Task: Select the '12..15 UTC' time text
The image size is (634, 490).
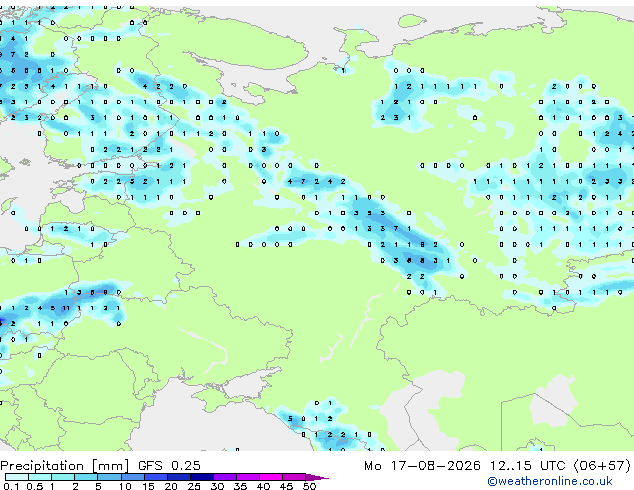Action: (527, 466)
